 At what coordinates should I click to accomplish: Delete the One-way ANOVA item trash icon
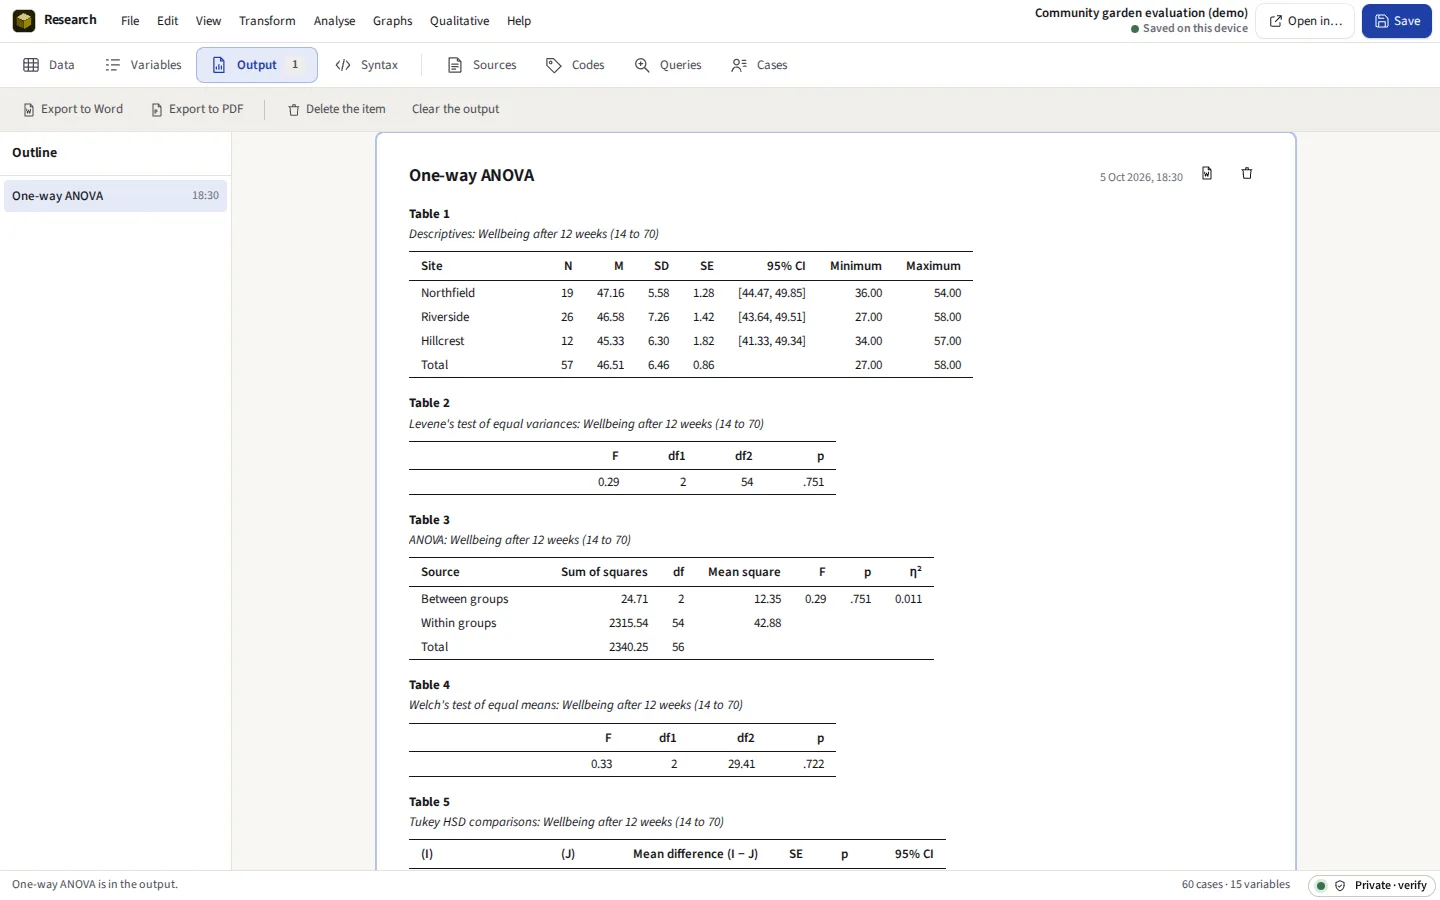point(1247,173)
